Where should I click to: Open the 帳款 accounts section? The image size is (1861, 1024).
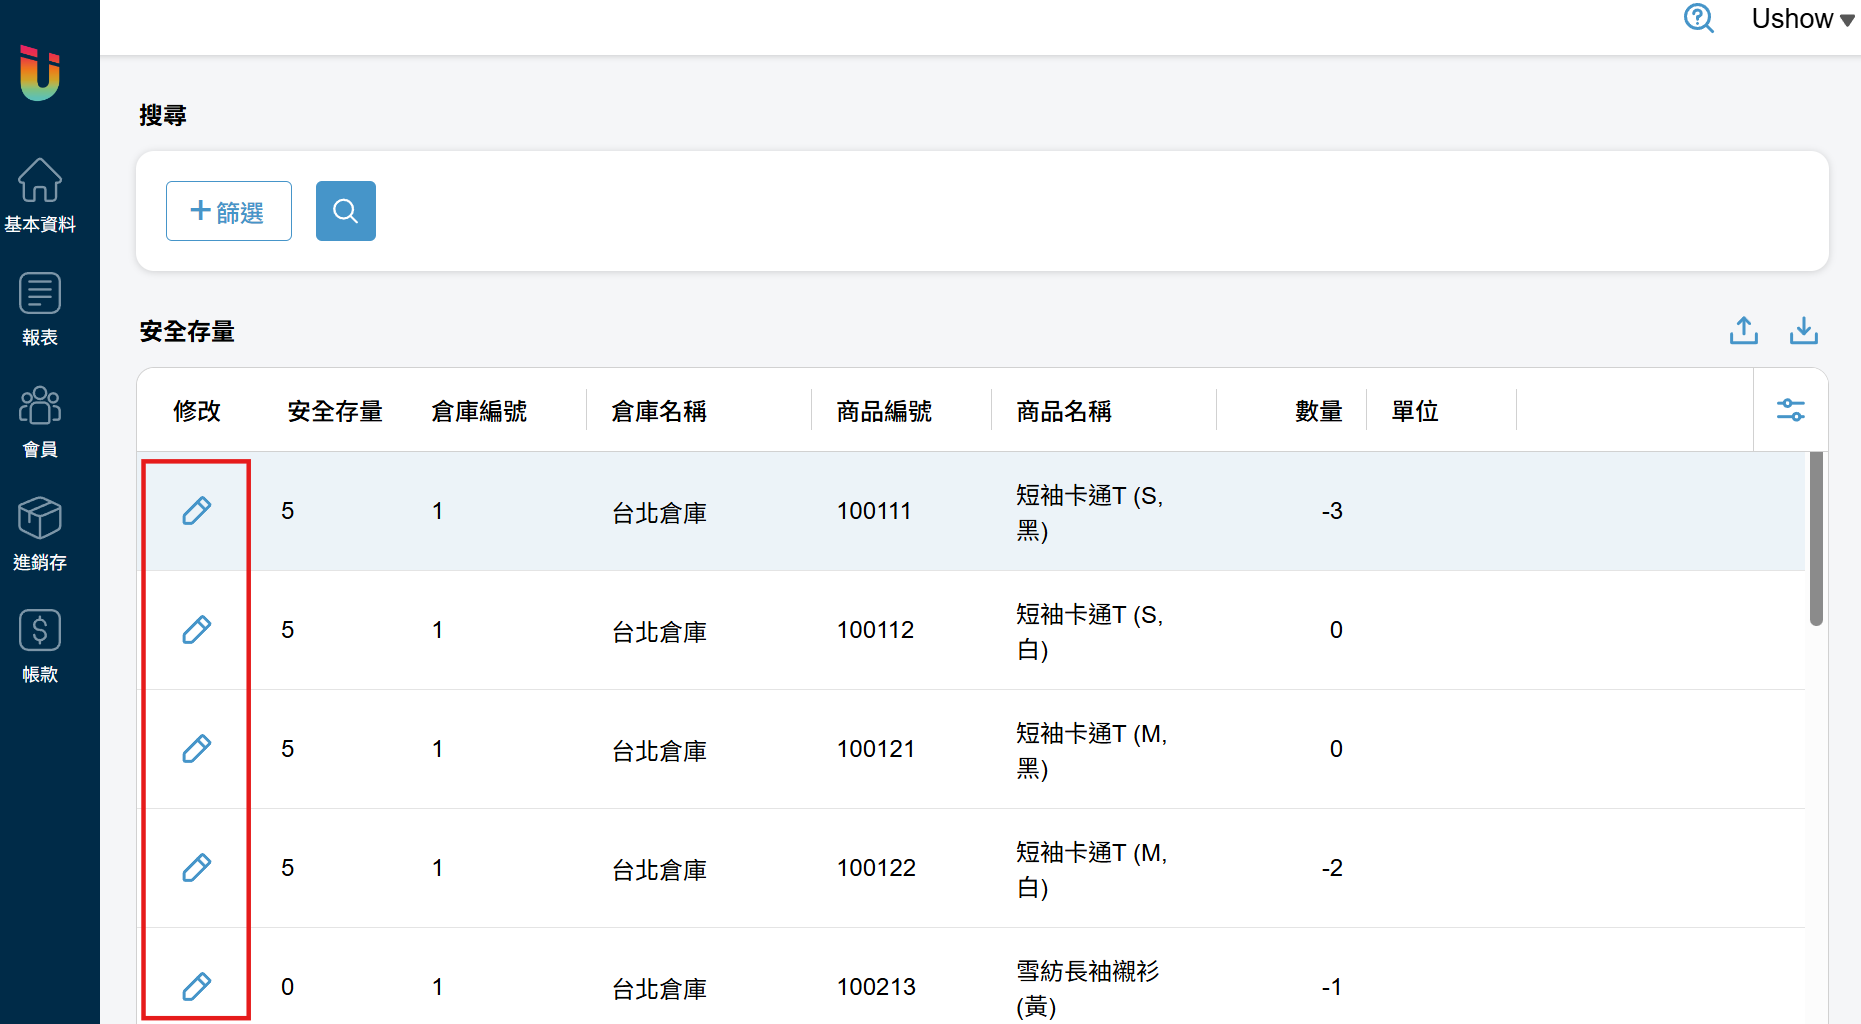40,647
